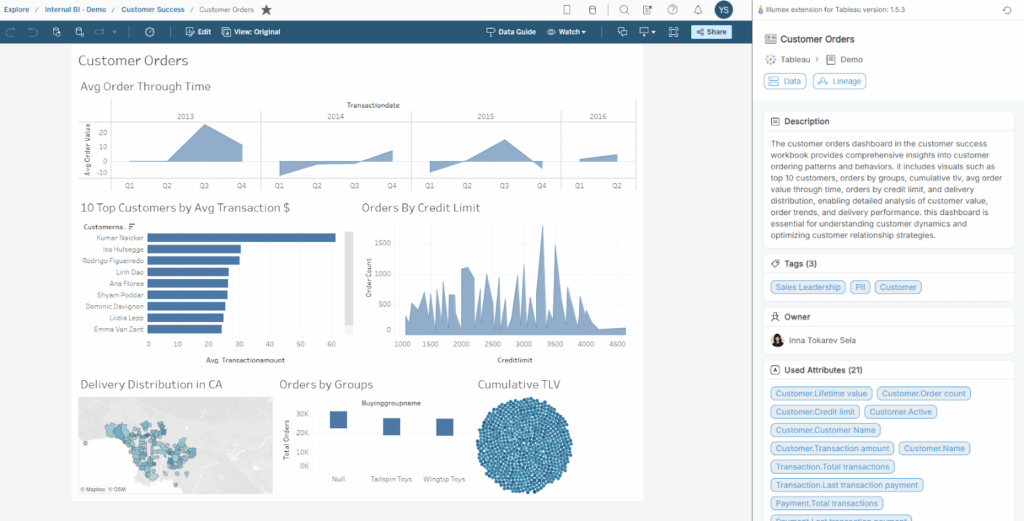
Task: Refresh the Illumex extension panel
Action: click(x=1007, y=10)
